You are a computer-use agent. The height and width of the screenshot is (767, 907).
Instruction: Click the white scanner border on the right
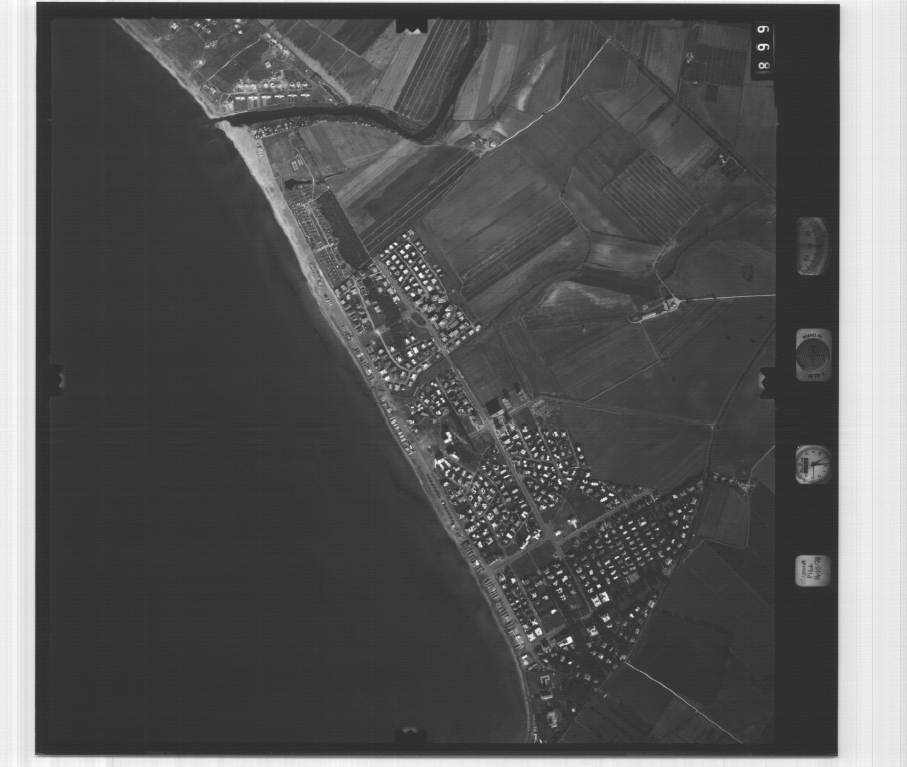872,380
